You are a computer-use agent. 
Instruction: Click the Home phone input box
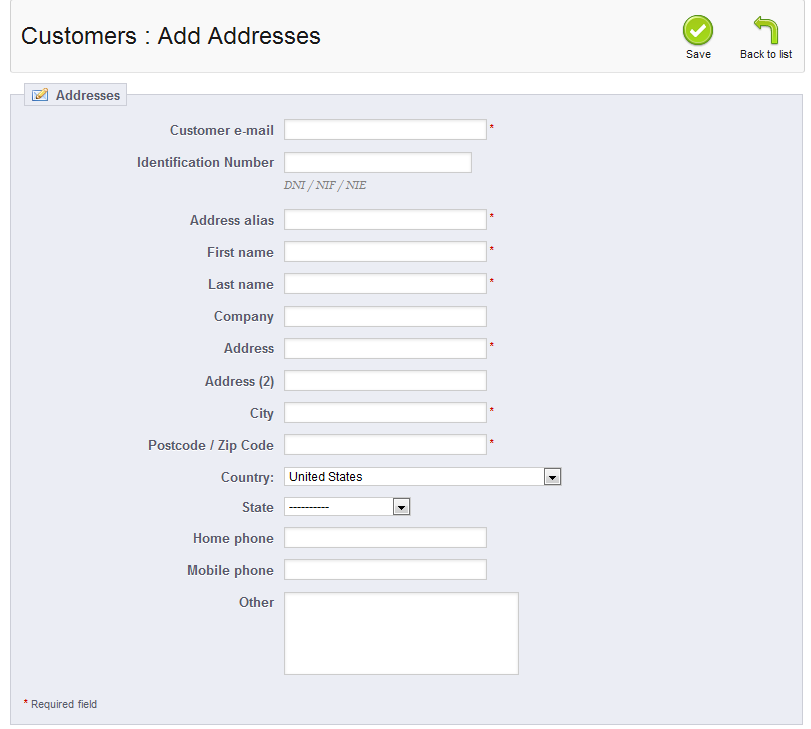tap(385, 538)
